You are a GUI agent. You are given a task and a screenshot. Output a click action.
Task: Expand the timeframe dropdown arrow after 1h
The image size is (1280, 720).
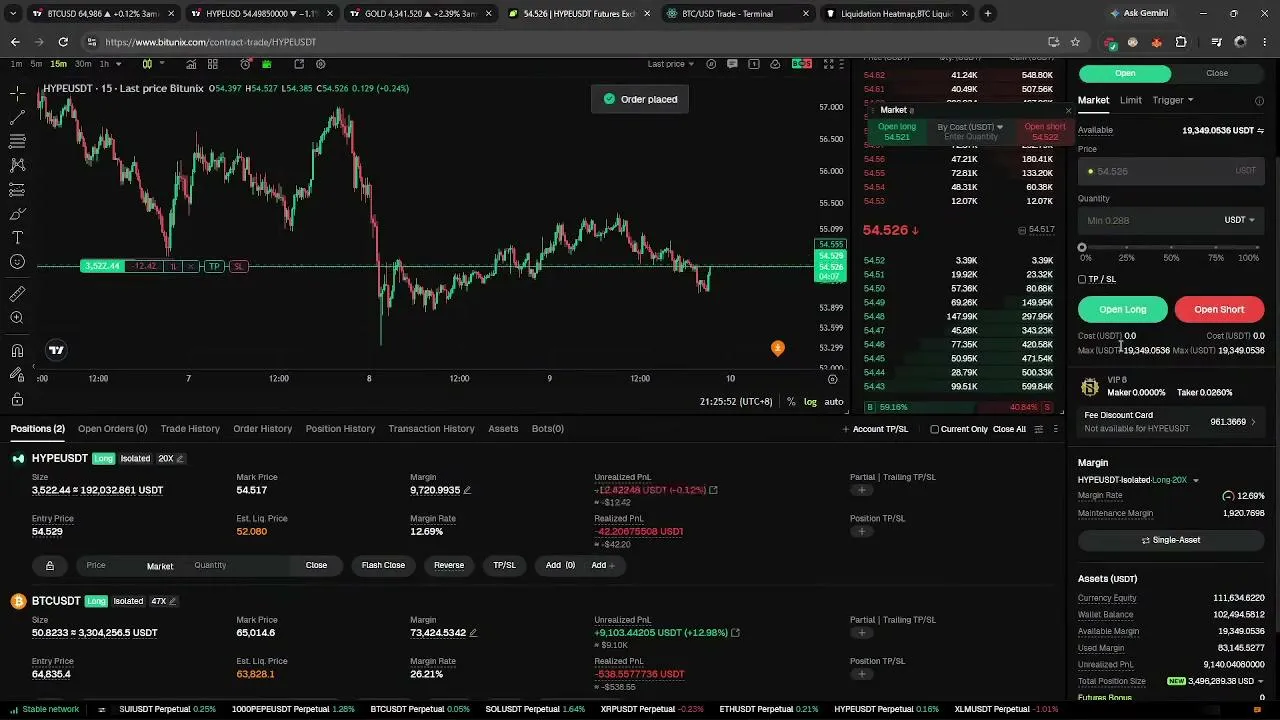coord(119,64)
